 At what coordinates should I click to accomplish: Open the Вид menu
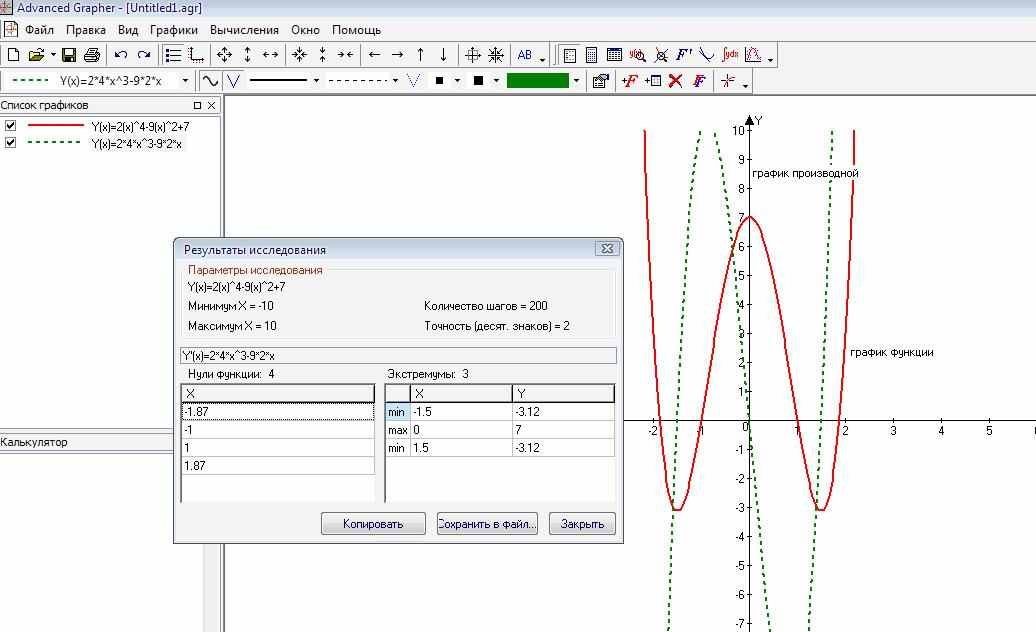coord(128,30)
